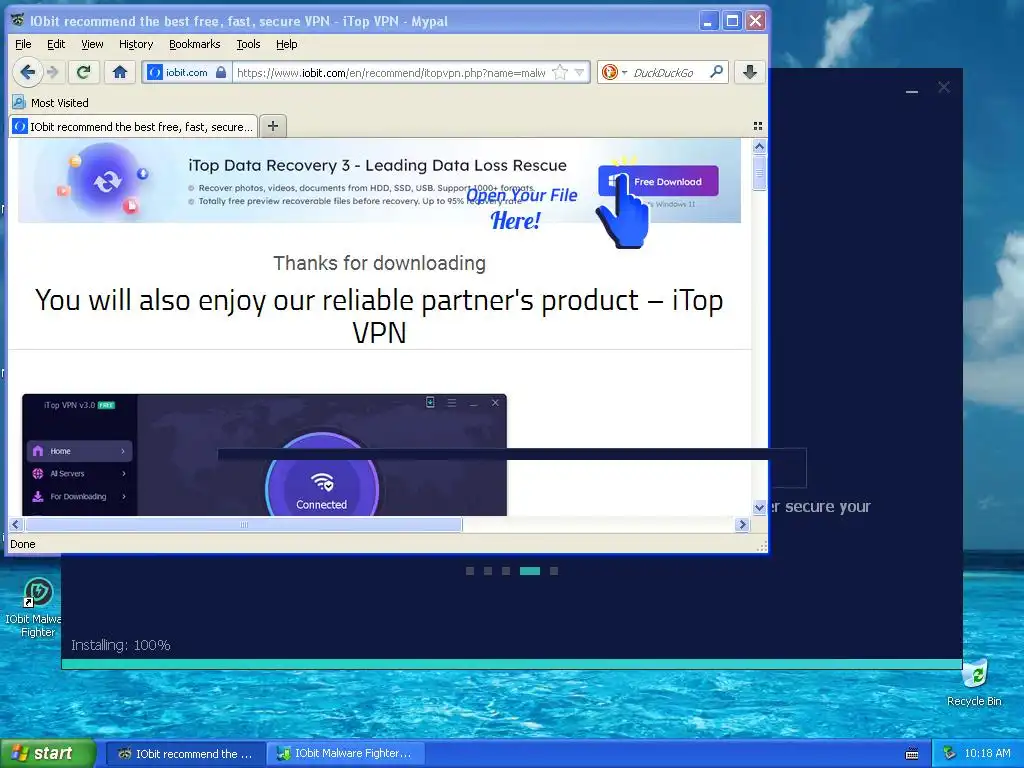Open the History menu
Screen dimensions: 1024x768
136,44
